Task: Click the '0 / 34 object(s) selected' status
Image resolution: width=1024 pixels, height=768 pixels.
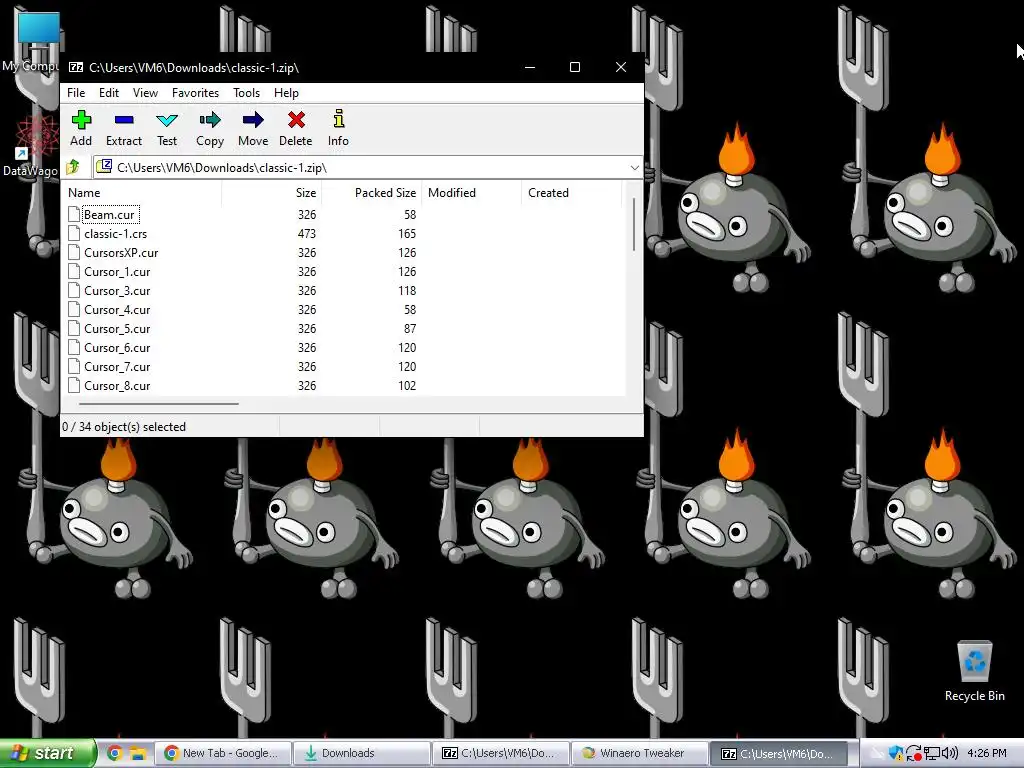Action: pos(124,426)
